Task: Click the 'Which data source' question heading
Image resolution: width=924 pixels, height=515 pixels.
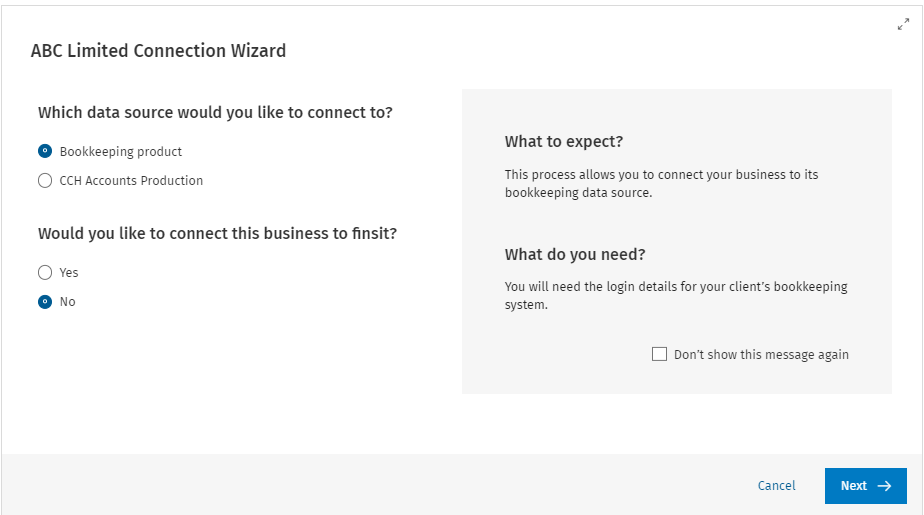Action: point(215,112)
